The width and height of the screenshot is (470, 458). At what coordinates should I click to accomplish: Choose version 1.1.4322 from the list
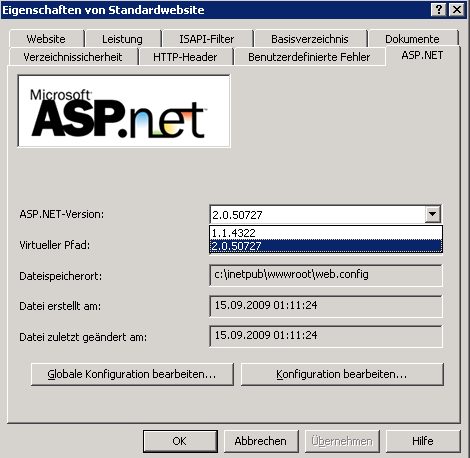point(326,233)
